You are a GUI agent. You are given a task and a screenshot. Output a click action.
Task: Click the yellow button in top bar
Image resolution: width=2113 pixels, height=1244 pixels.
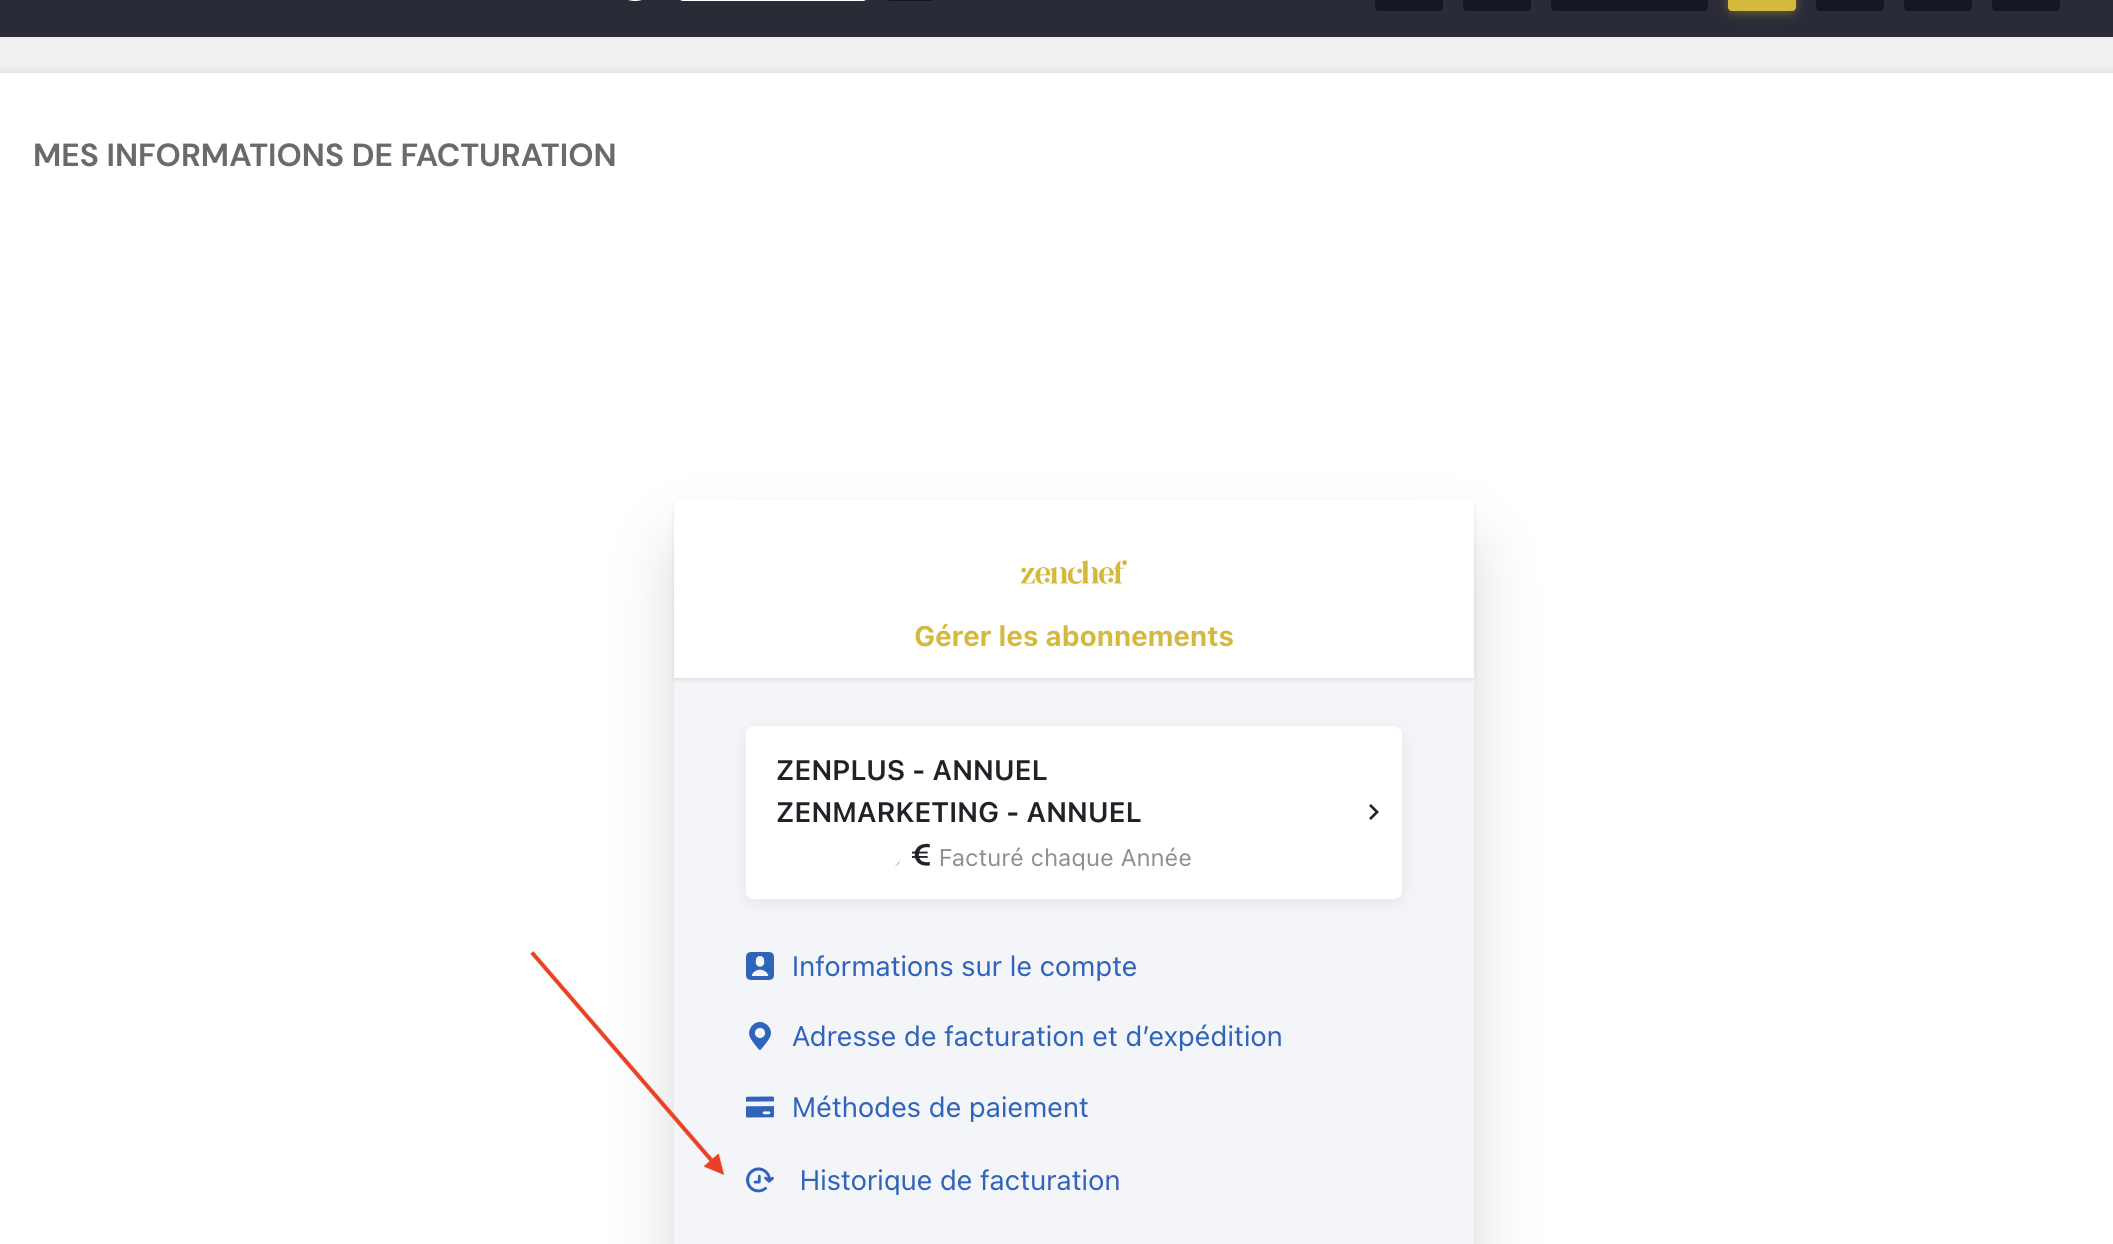coord(1762,5)
